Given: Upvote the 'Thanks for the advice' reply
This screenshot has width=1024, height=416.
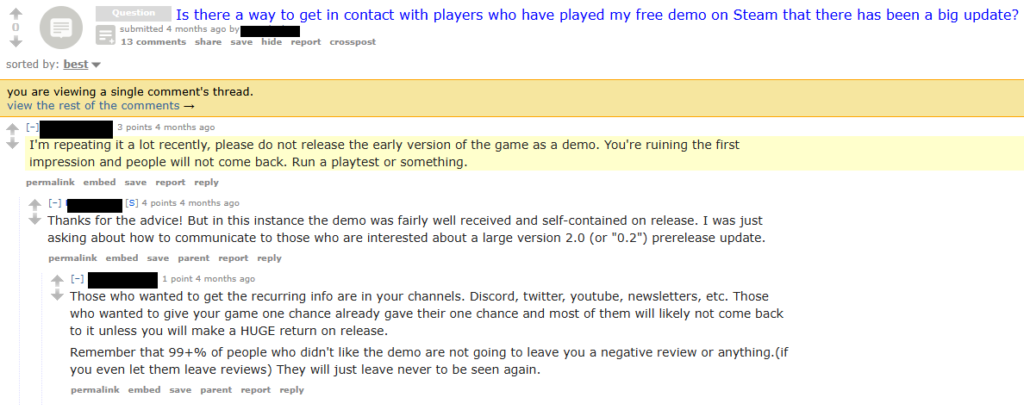Looking at the screenshot, I should [35, 205].
